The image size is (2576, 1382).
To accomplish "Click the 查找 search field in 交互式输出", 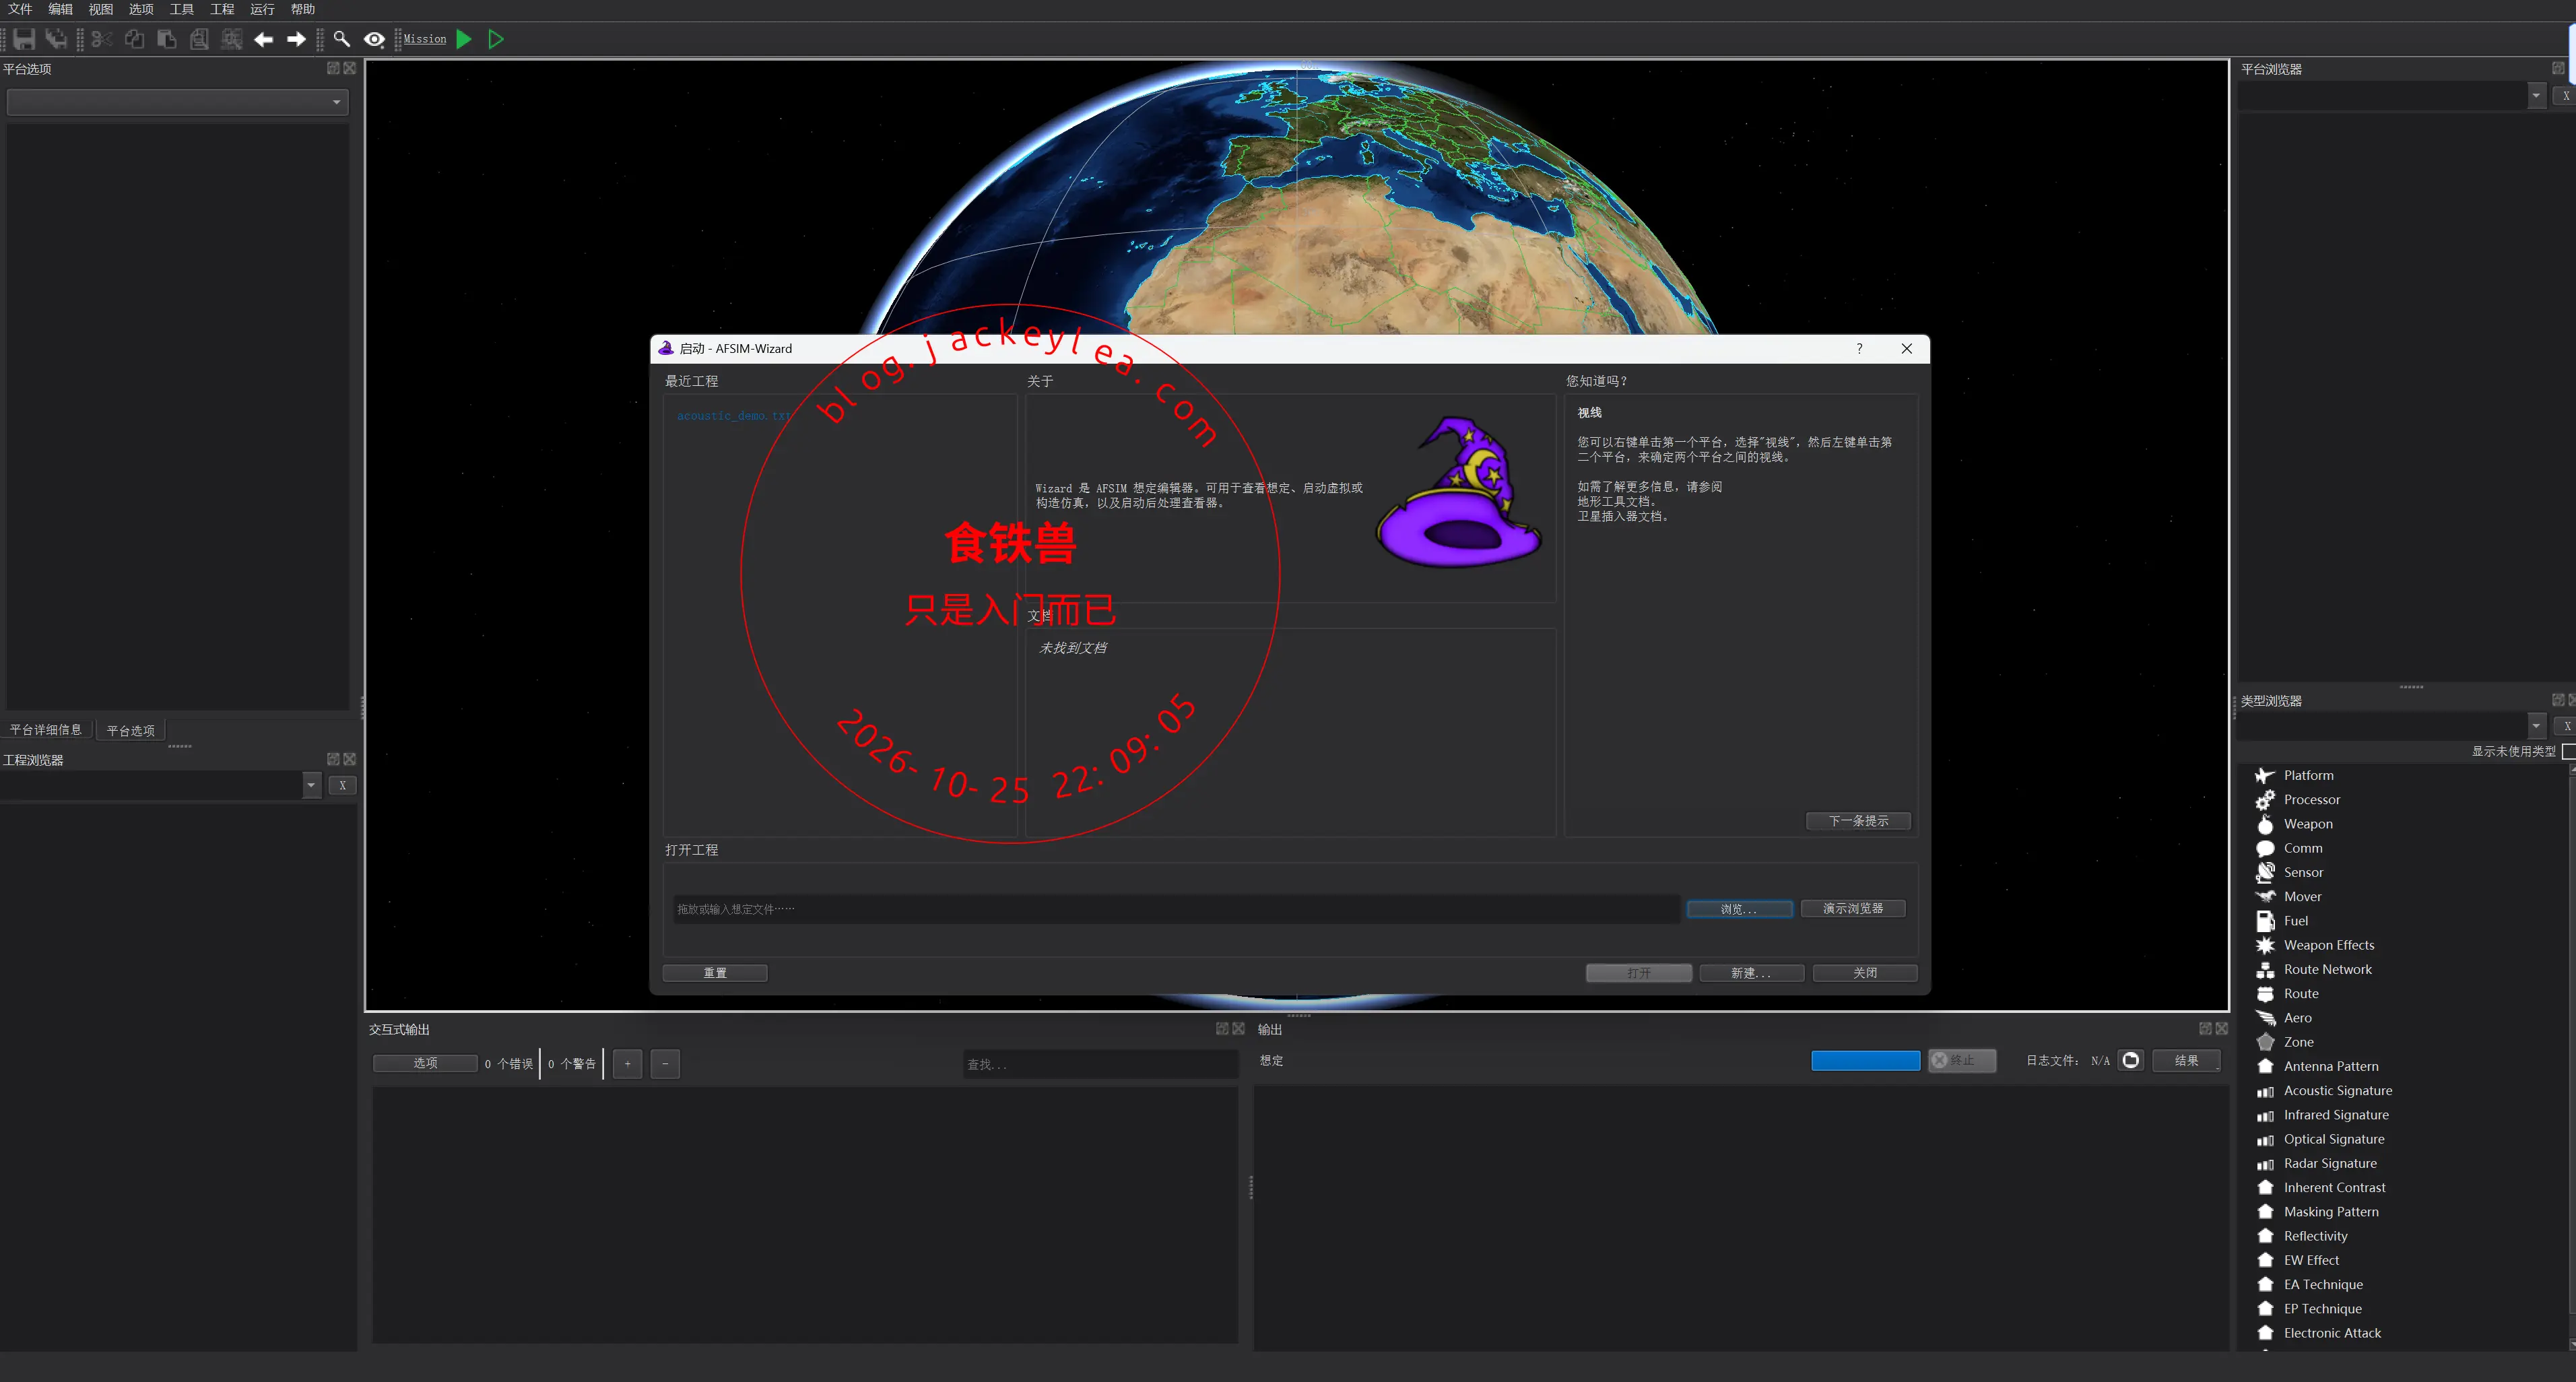I will coord(1100,1064).
